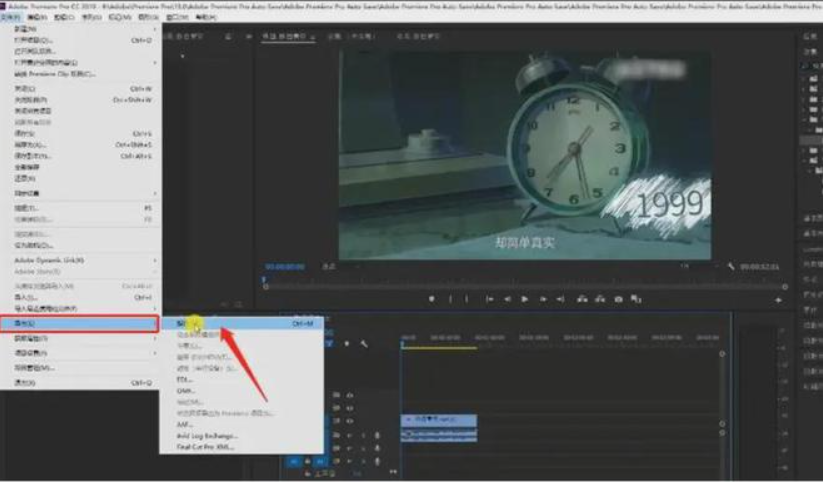823x482 pixels.
Task: Open the 编辑 (Edit) menu
Action: pos(37,17)
